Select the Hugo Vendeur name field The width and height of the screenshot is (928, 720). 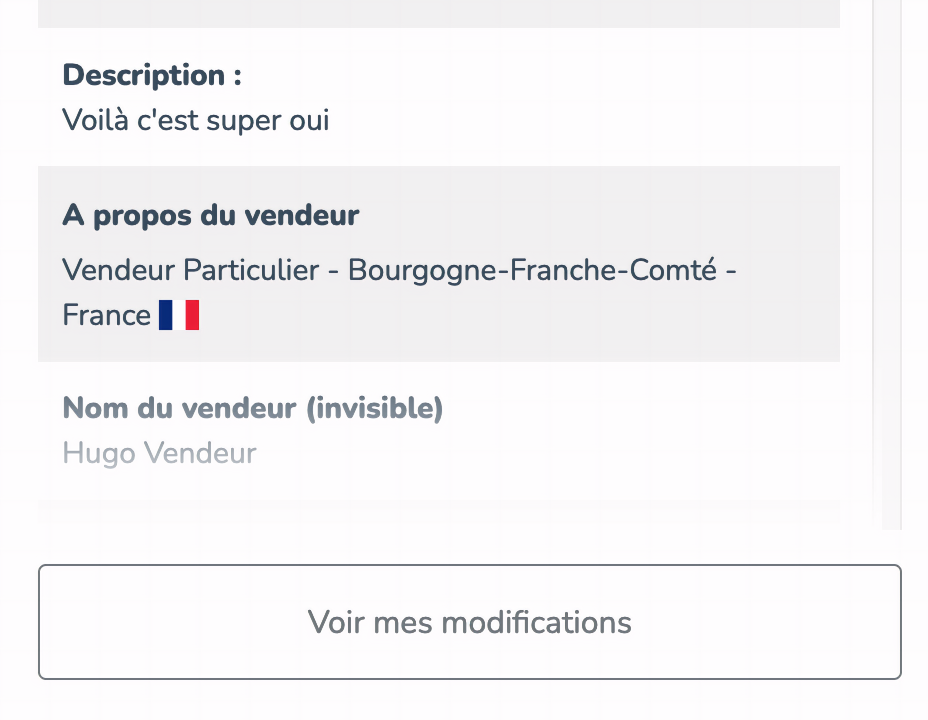(x=159, y=453)
